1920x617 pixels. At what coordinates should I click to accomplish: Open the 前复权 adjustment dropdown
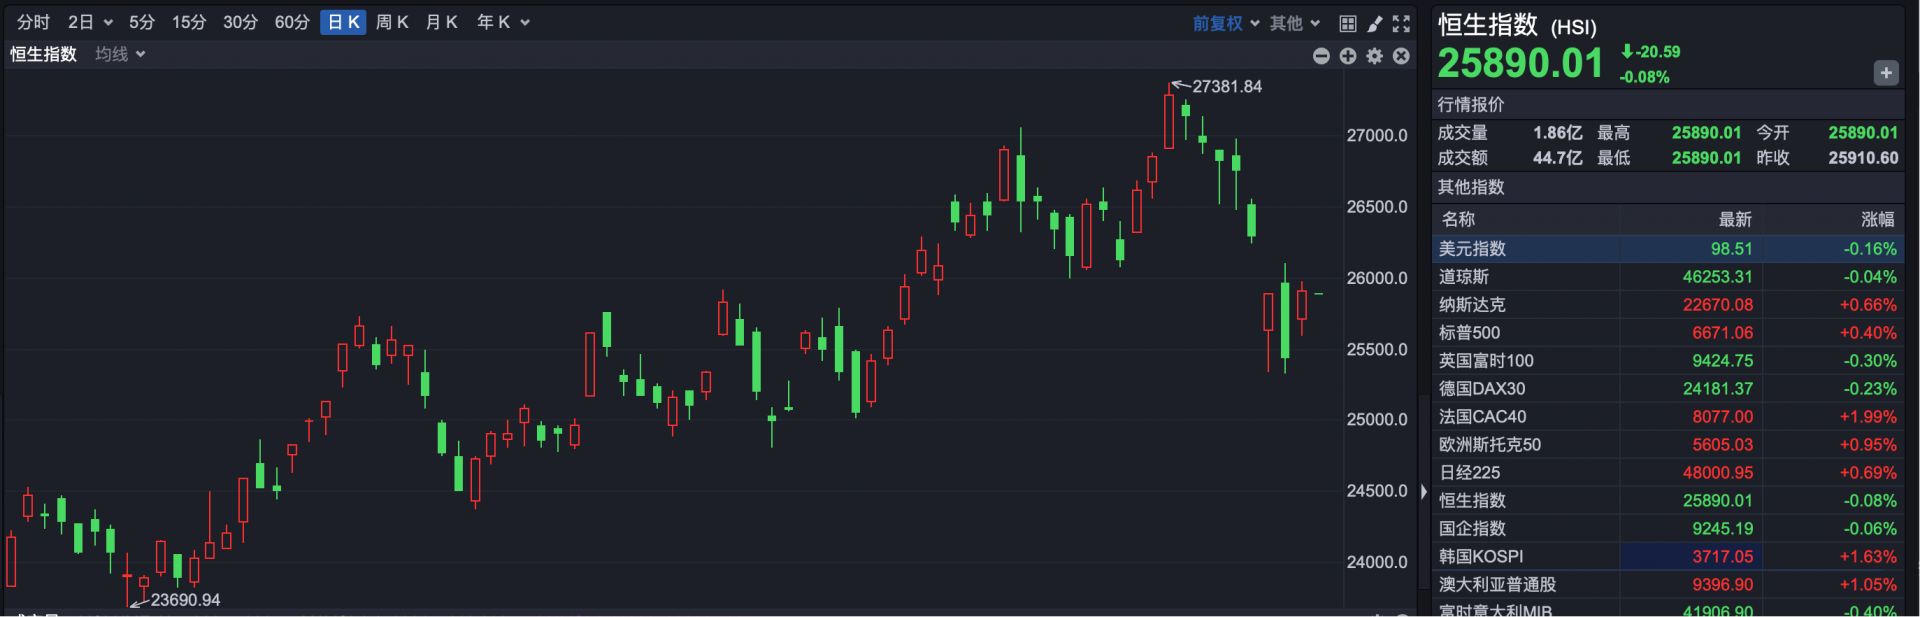[1225, 23]
